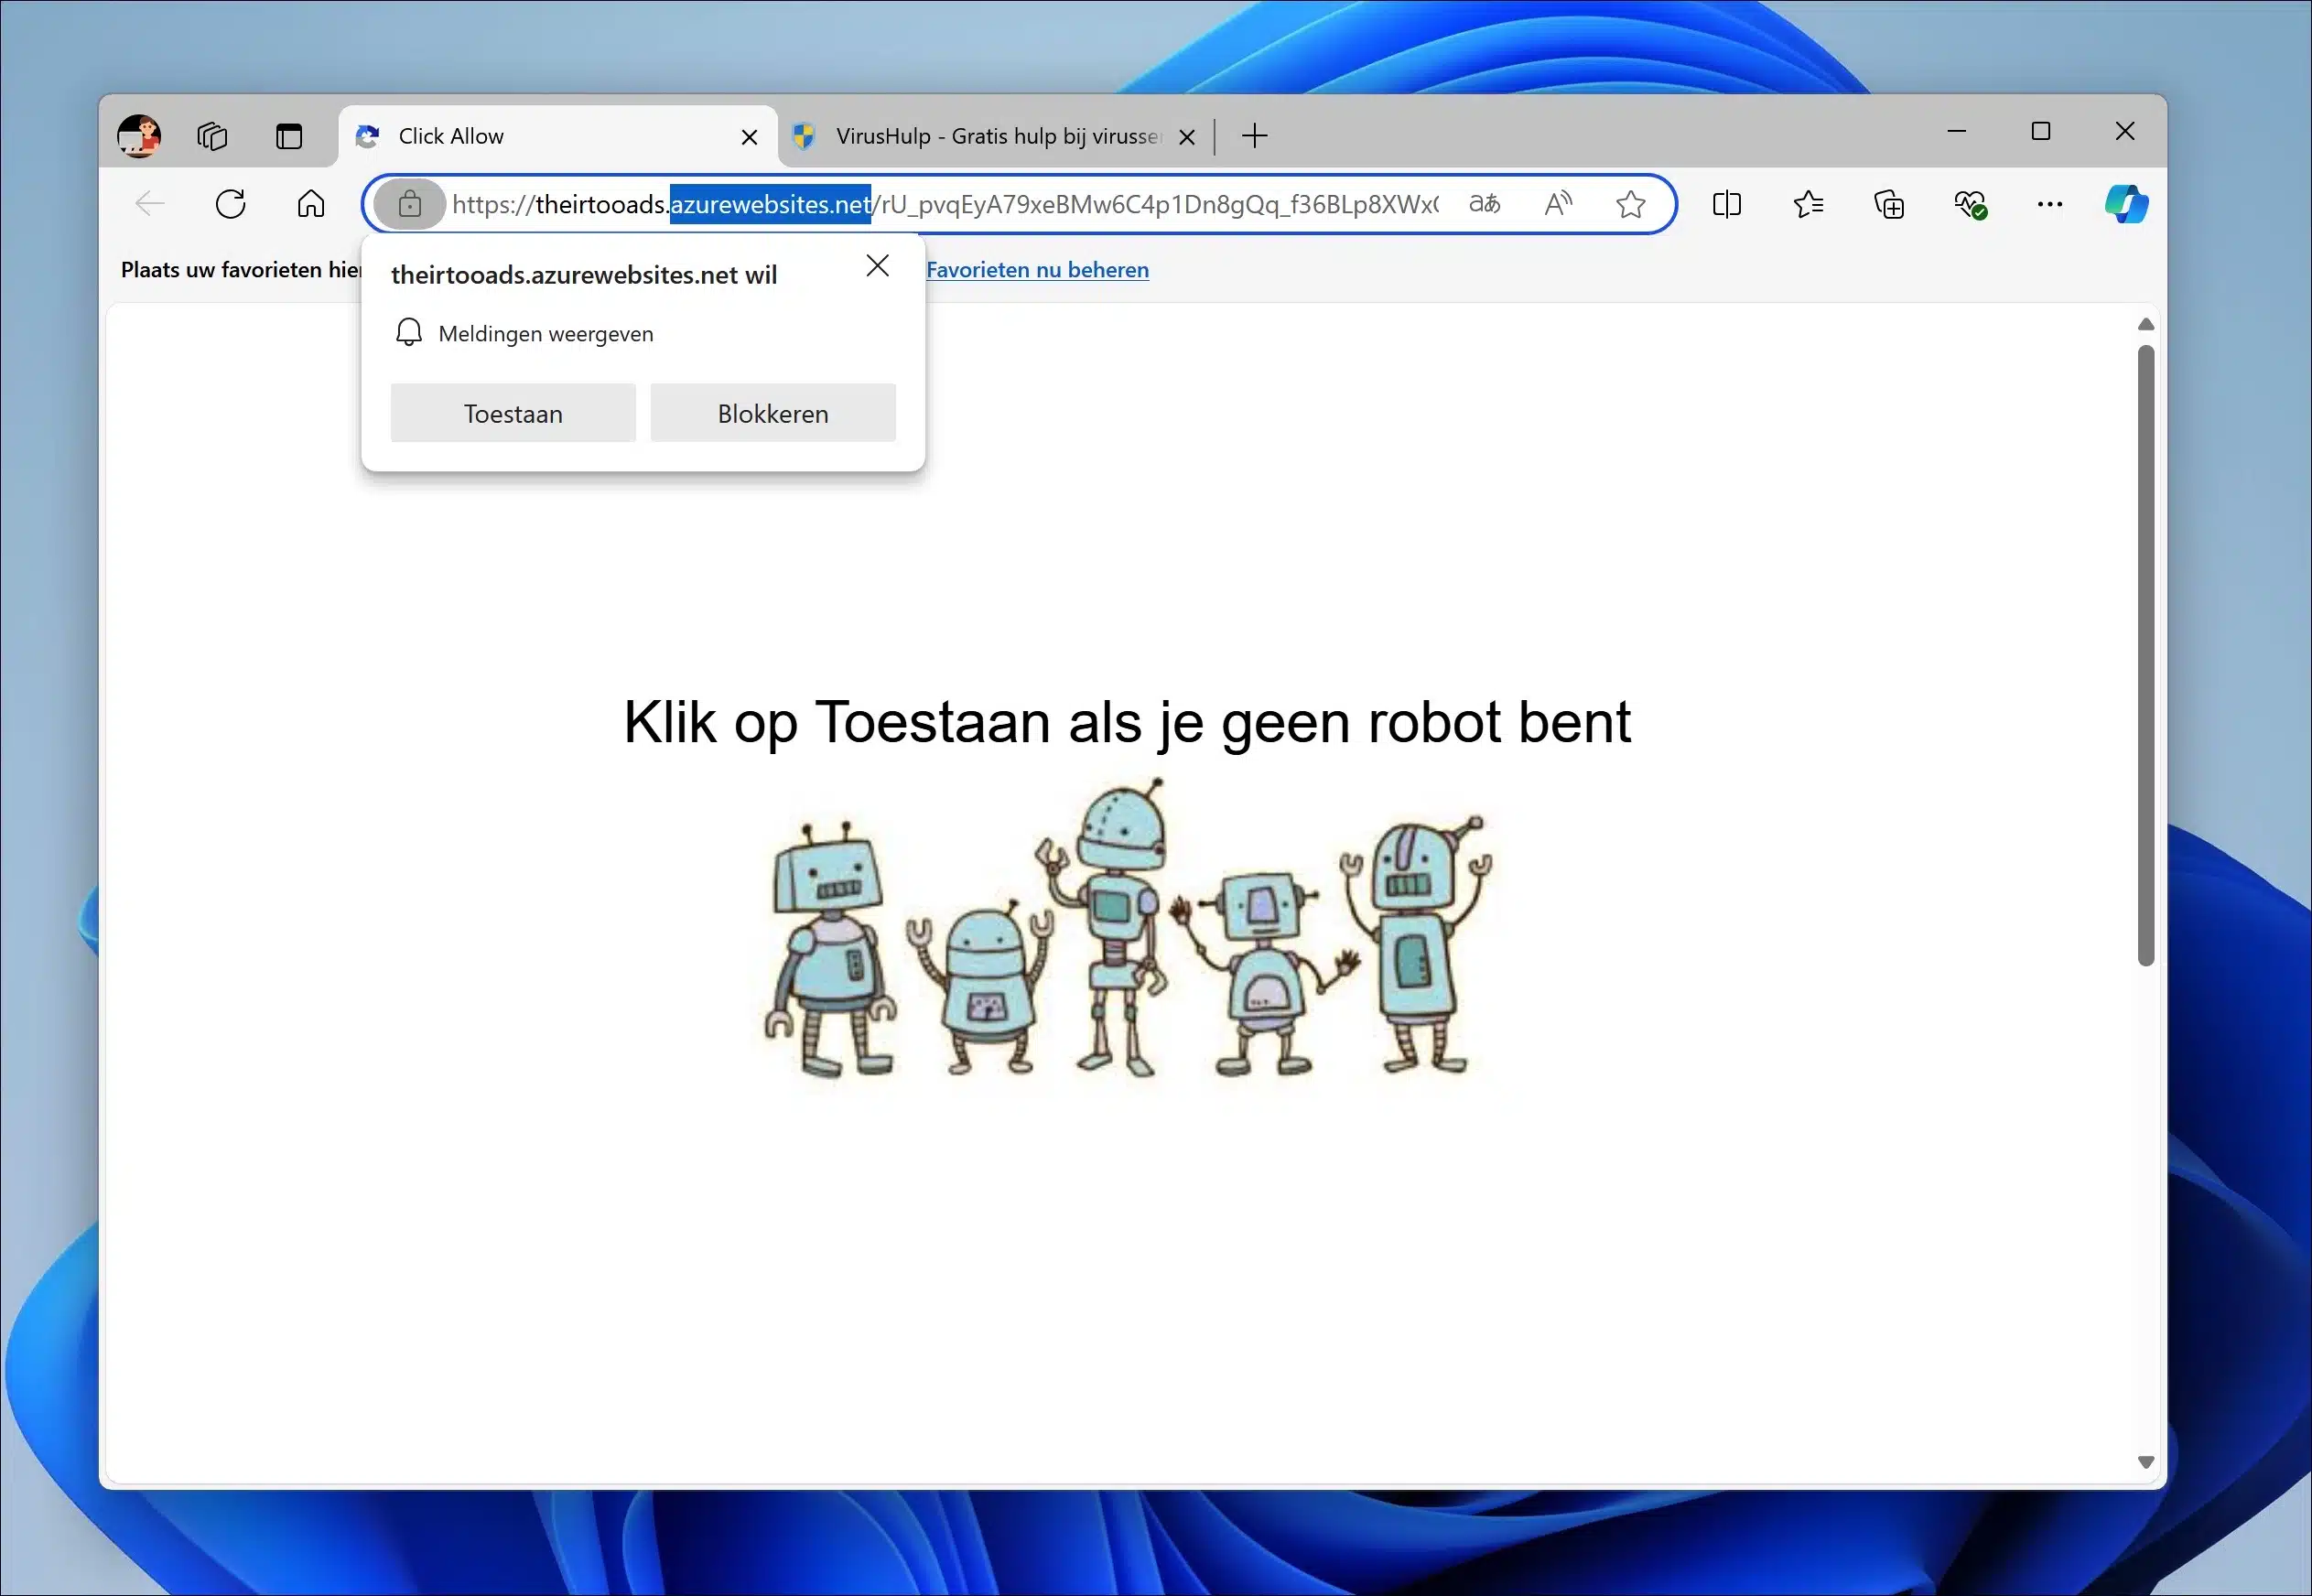Image resolution: width=2312 pixels, height=1596 pixels.
Task: Go to the home page
Action: 311,204
